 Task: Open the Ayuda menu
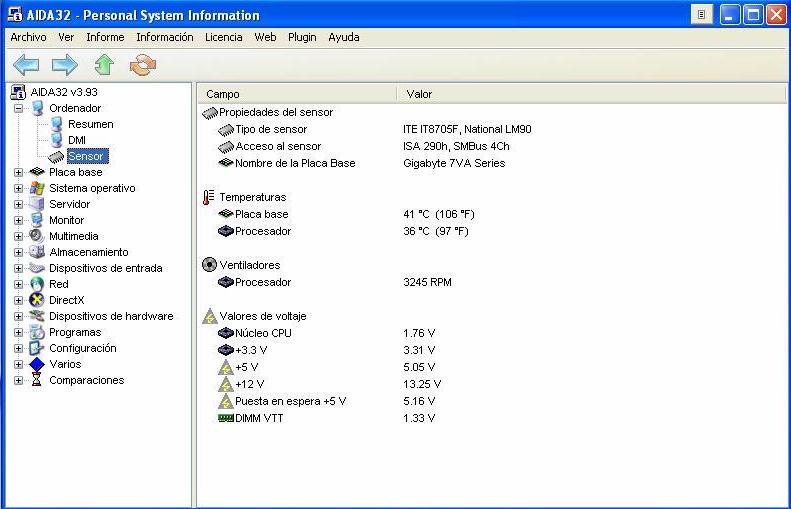(x=344, y=37)
